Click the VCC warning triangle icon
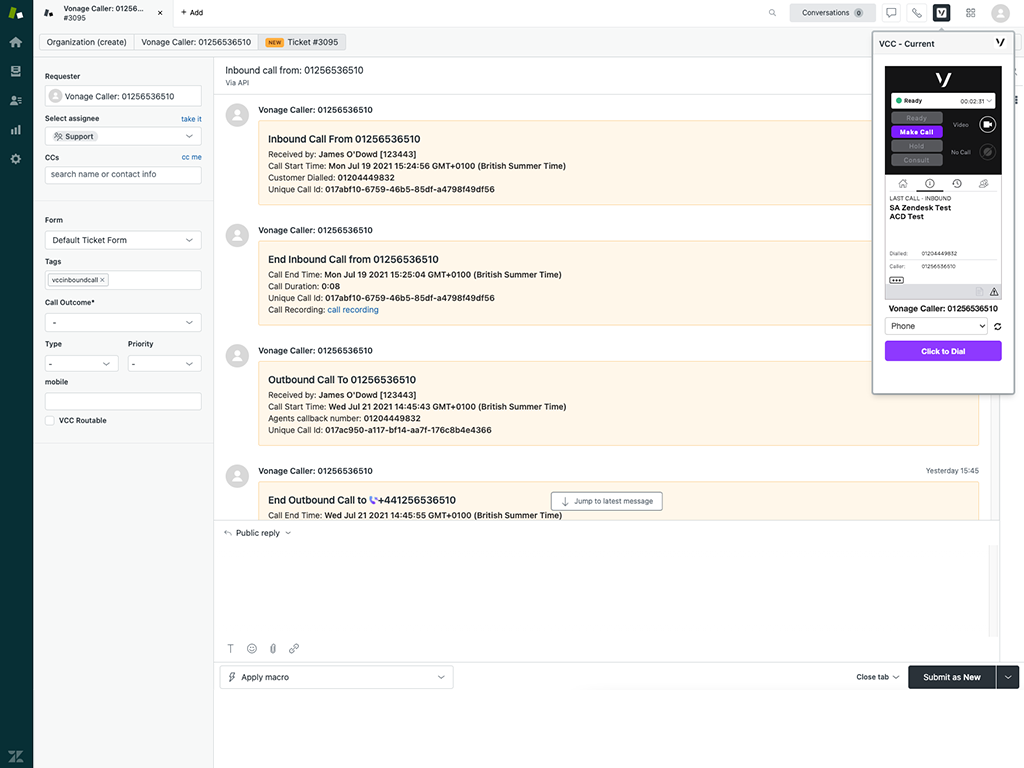Image resolution: width=1024 pixels, height=768 pixels. (x=994, y=292)
